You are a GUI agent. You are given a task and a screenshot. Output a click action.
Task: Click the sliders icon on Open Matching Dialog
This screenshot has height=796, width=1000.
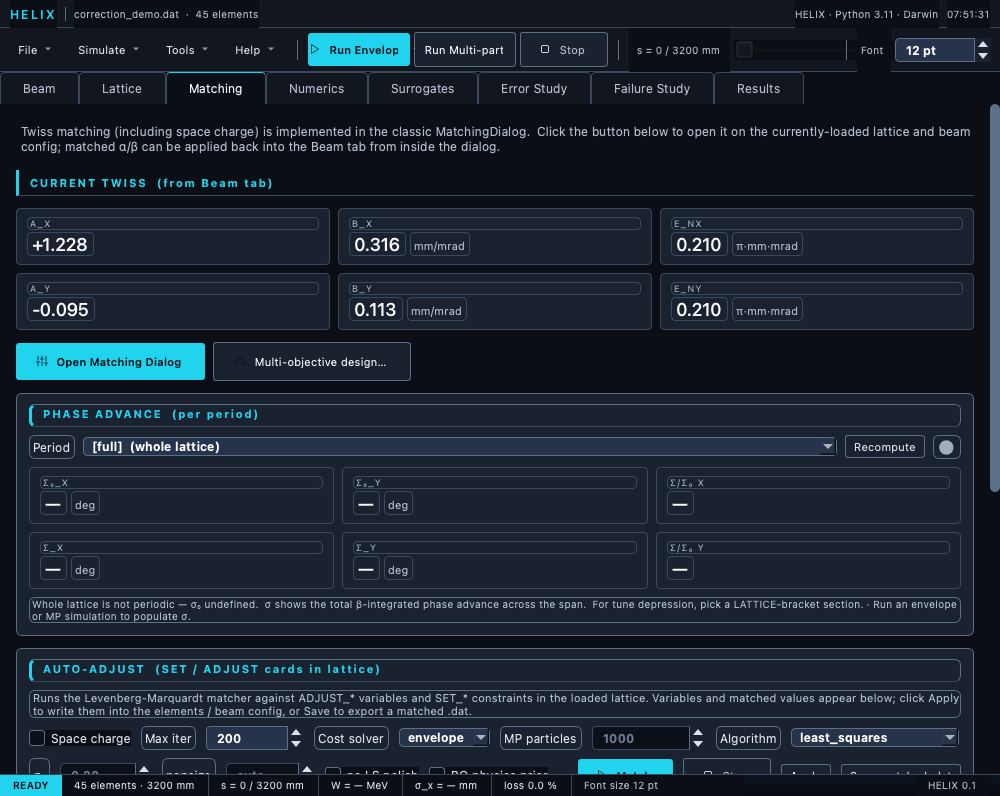point(42,361)
